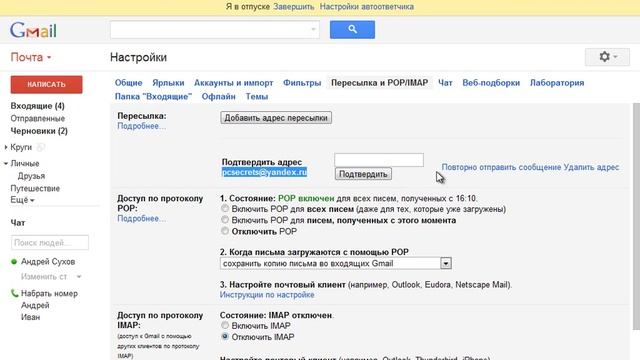Select the Пересылка и POP/IMAP tab
Image resolution: width=640 pixels, height=360 pixels.
380,83
